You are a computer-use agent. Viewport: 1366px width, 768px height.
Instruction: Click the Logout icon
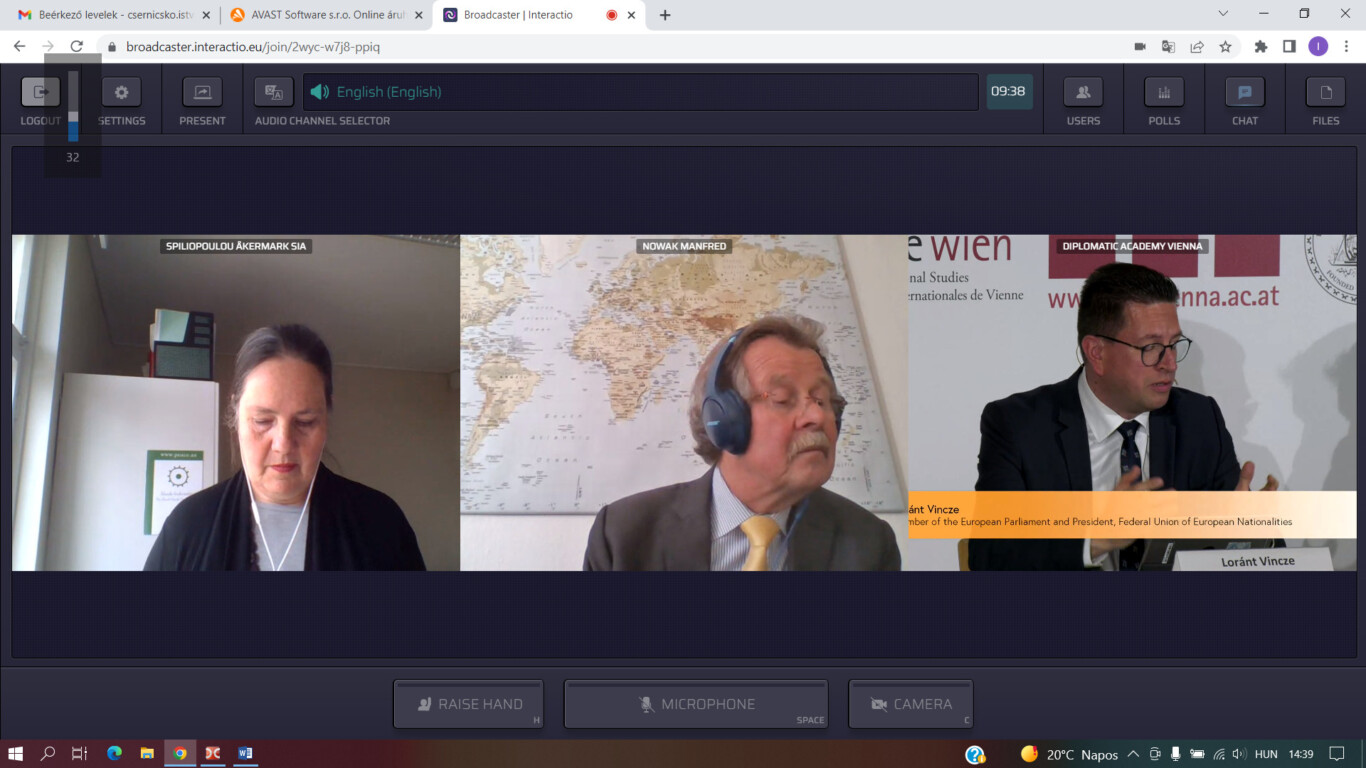41,92
